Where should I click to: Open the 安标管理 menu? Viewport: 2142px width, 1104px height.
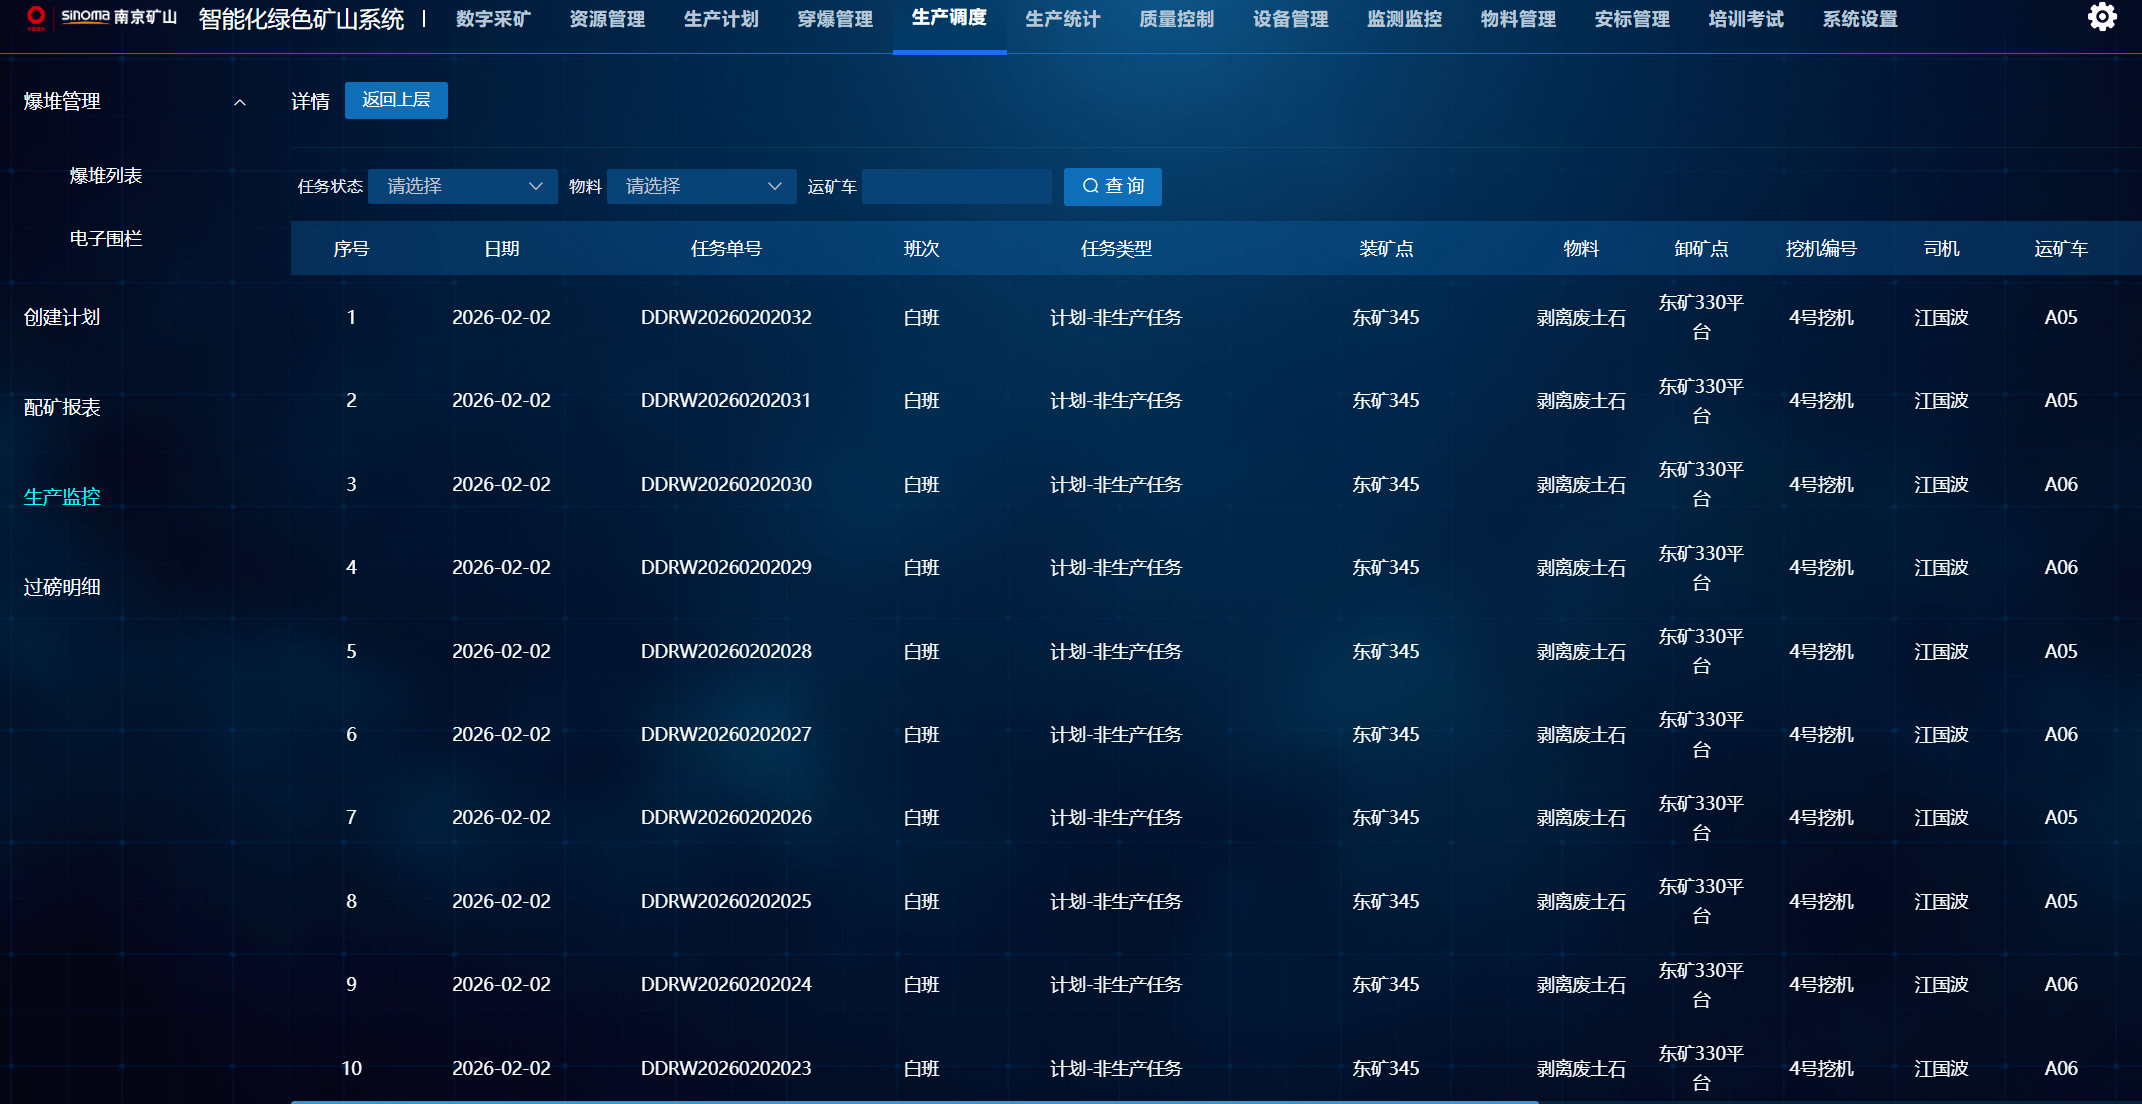(1633, 19)
